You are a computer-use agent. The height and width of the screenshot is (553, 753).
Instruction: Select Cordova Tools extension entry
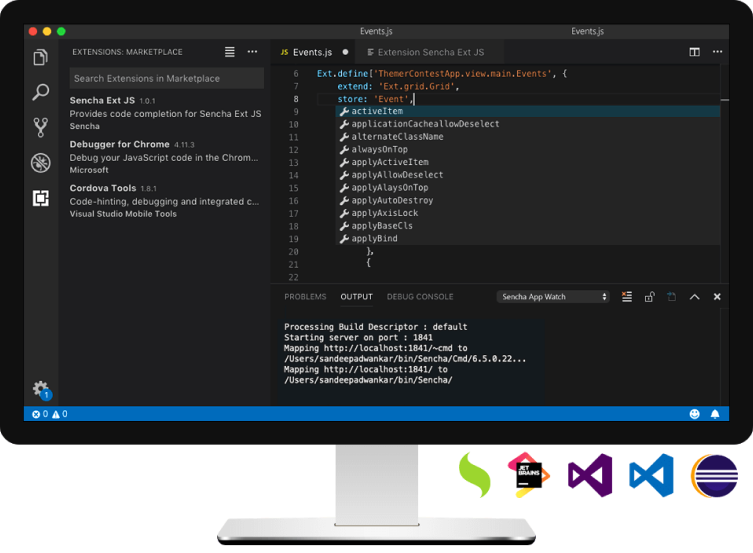166,201
